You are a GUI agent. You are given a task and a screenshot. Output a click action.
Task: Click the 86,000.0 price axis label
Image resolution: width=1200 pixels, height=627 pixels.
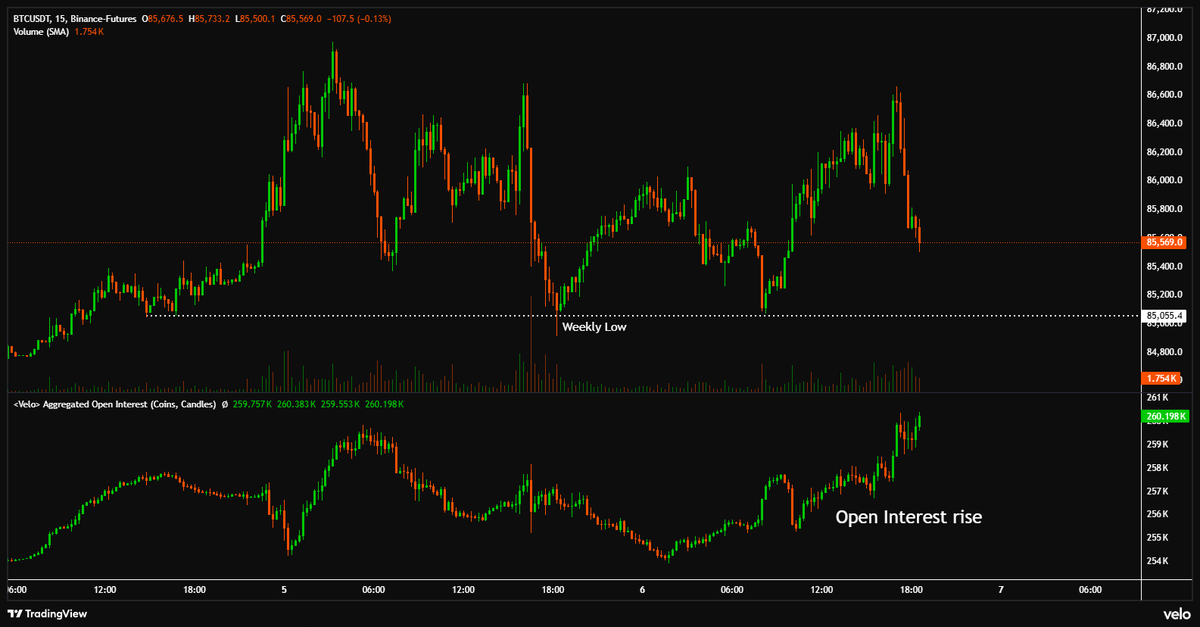tap(1165, 180)
